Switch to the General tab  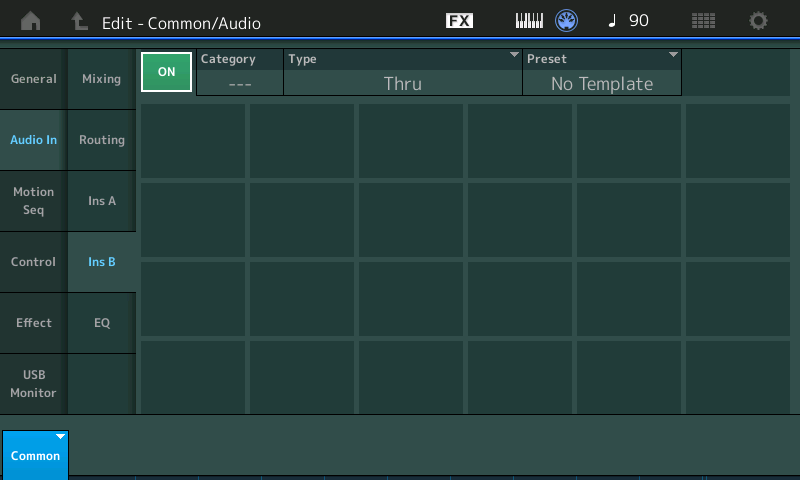point(33,79)
